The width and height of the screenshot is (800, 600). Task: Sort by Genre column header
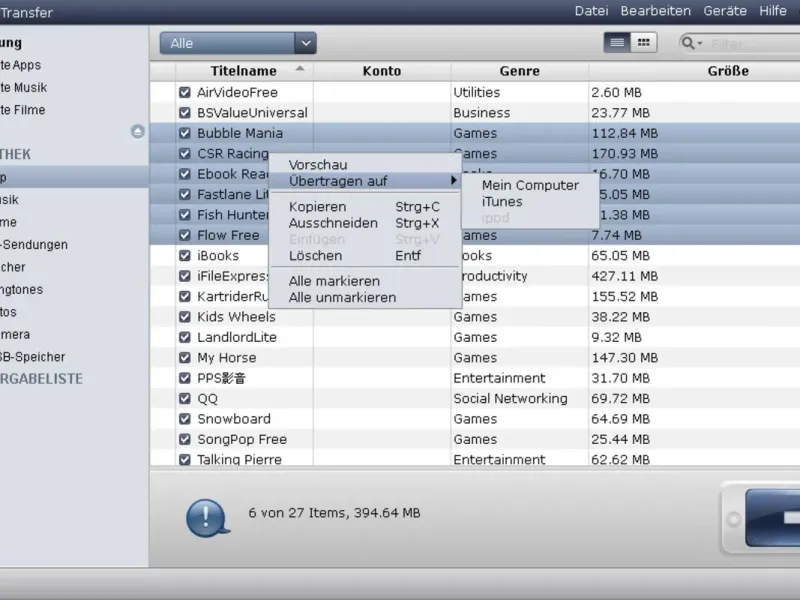pos(519,71)
